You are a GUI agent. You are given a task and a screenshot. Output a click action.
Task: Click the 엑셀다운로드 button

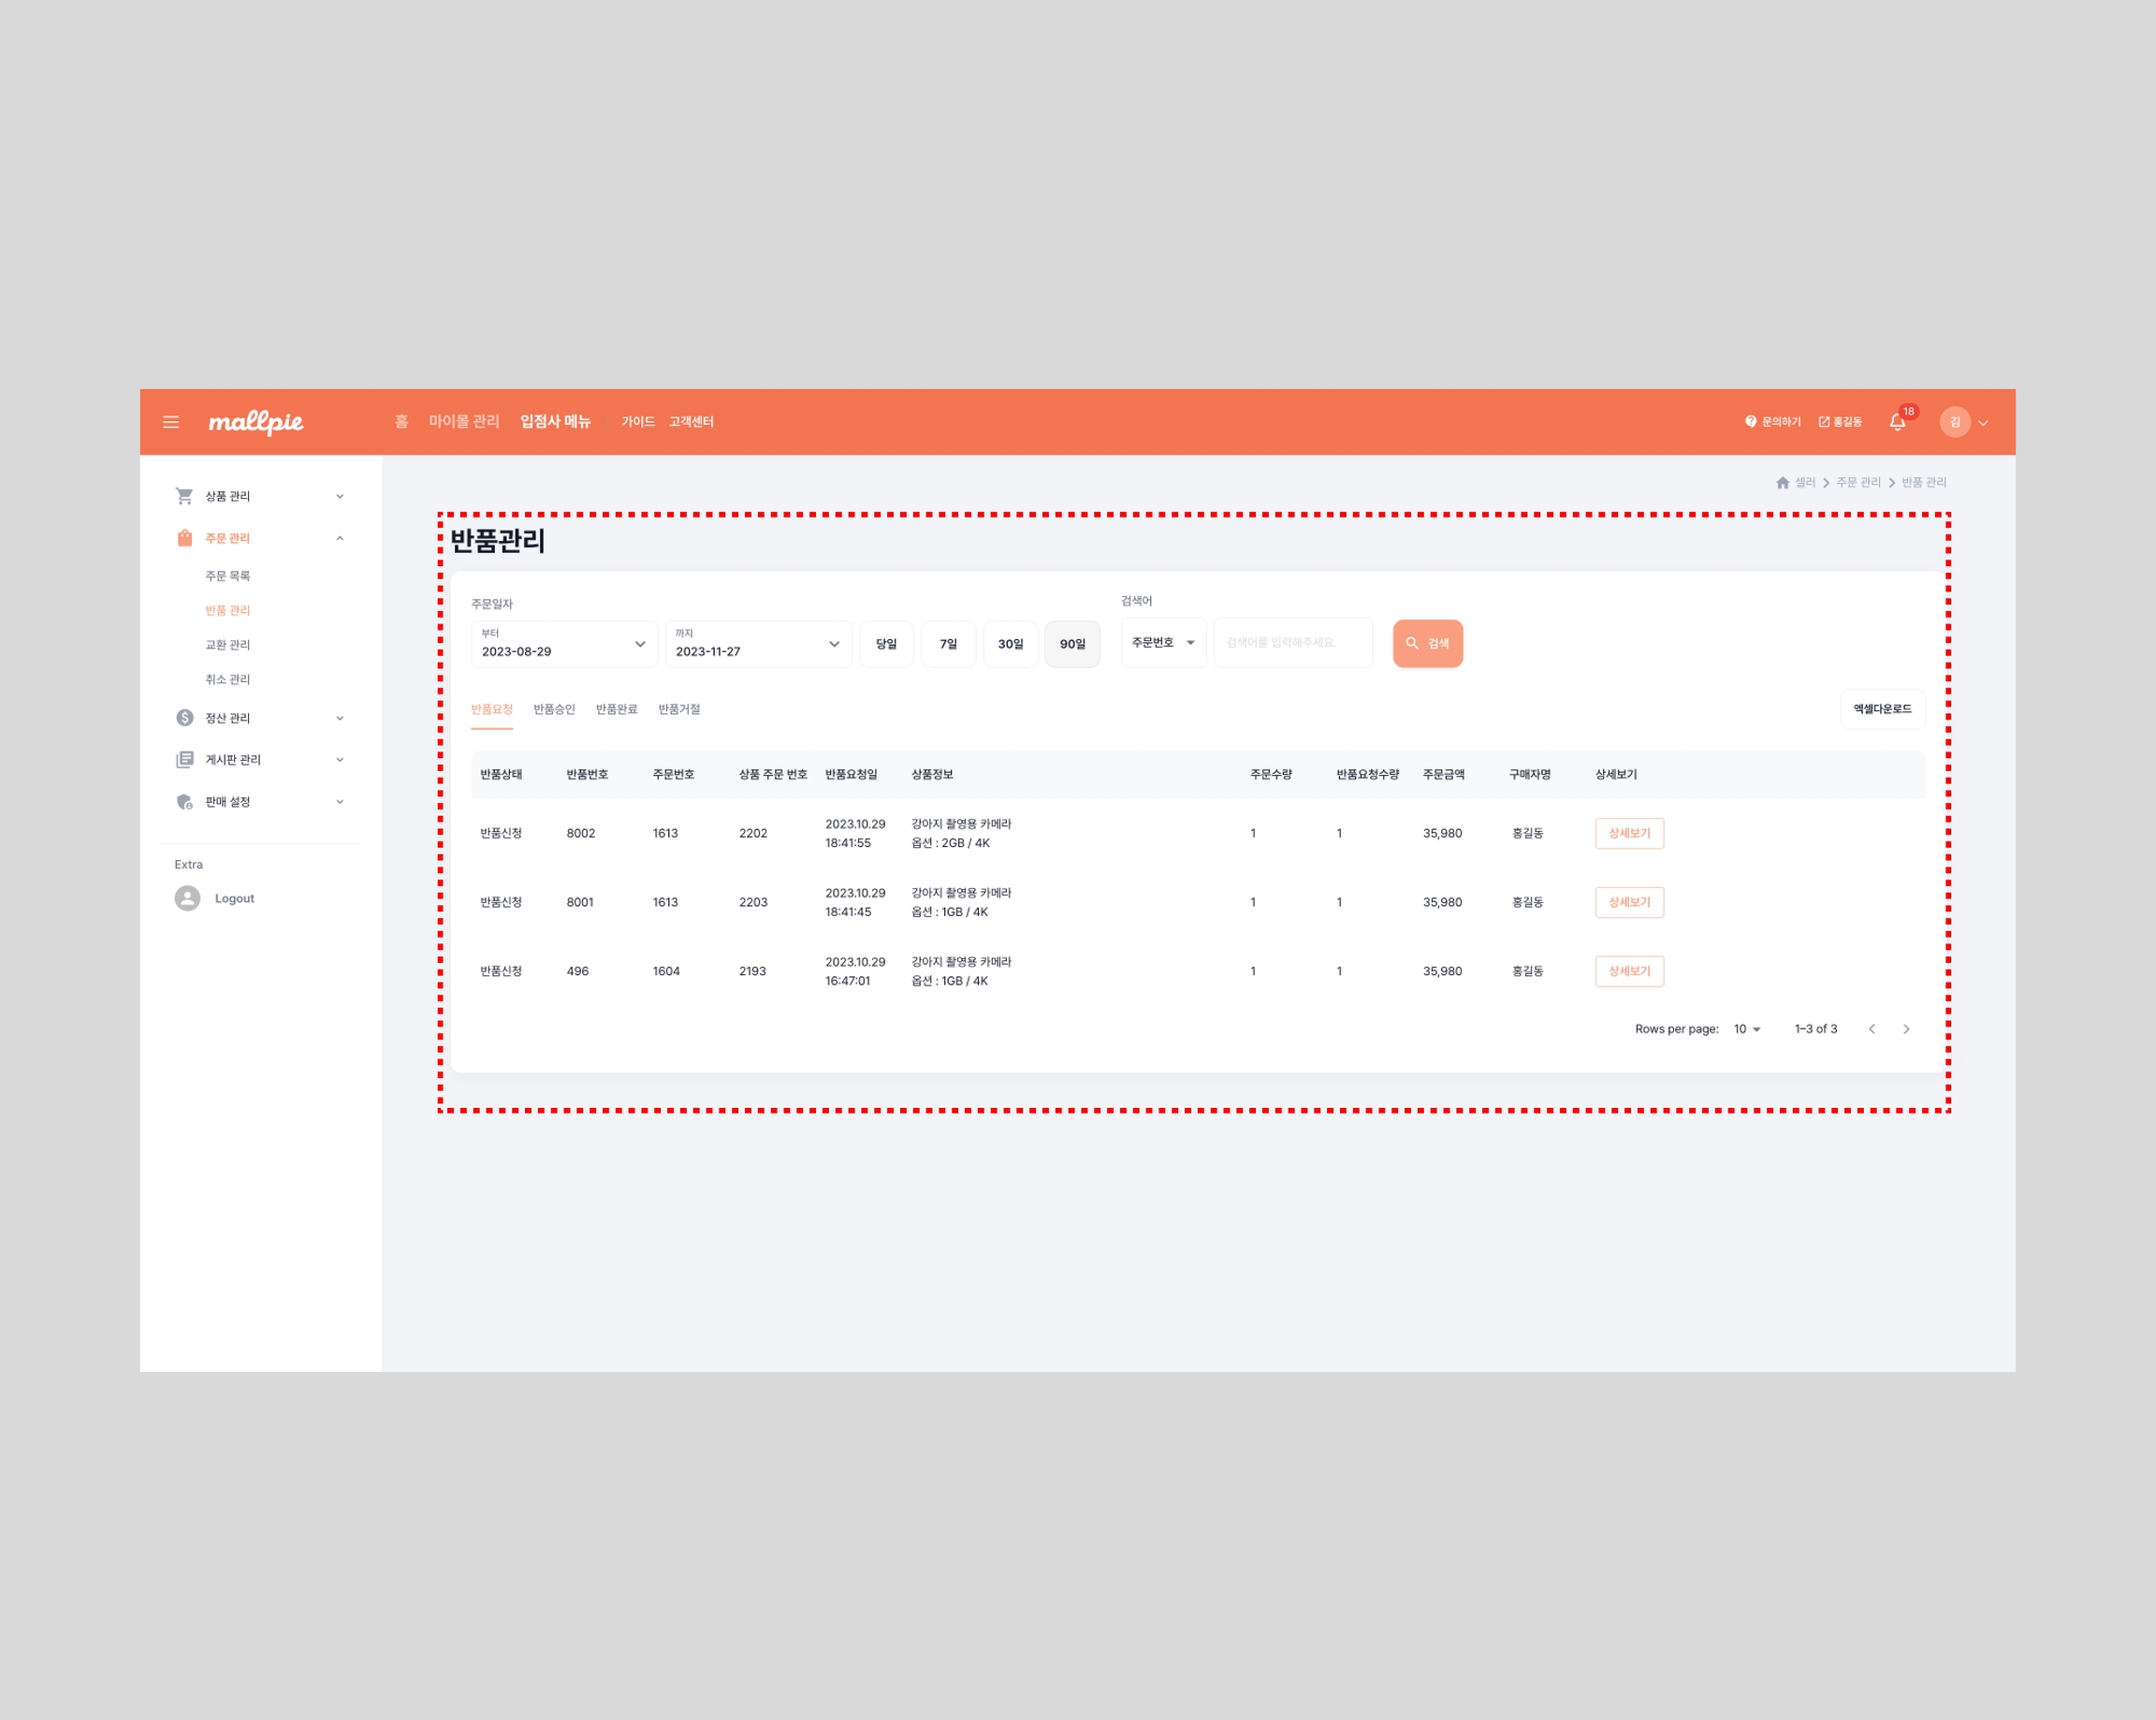(1882, 709)
